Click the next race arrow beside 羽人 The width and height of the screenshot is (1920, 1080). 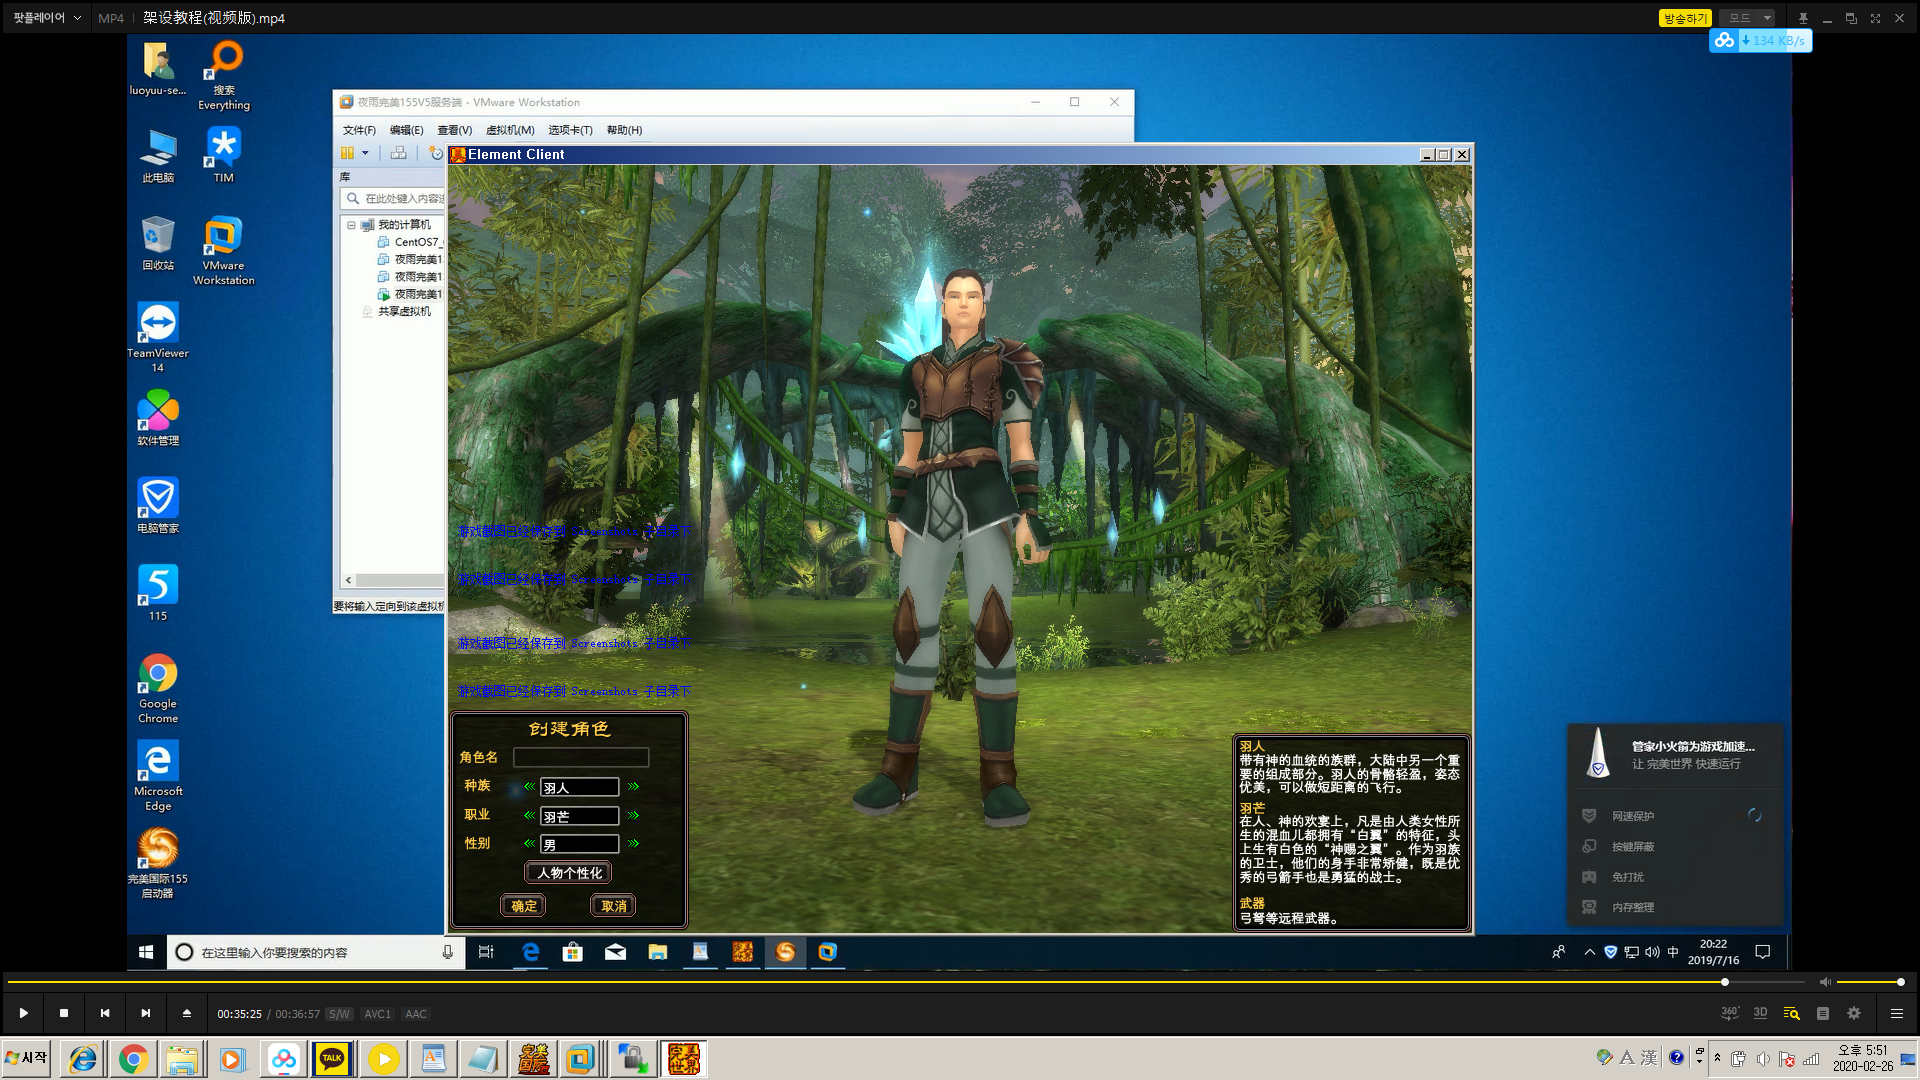[x=633, y=787]
